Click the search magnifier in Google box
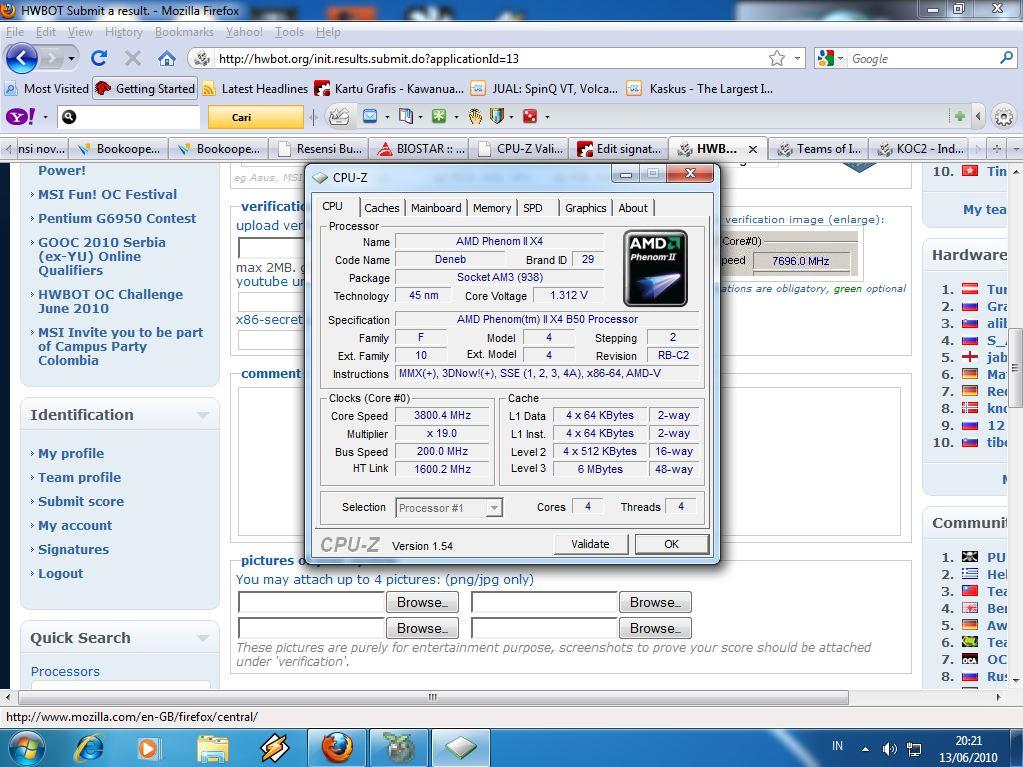Viewport: 1023px width, 767px height. [x=1006, y=59]
